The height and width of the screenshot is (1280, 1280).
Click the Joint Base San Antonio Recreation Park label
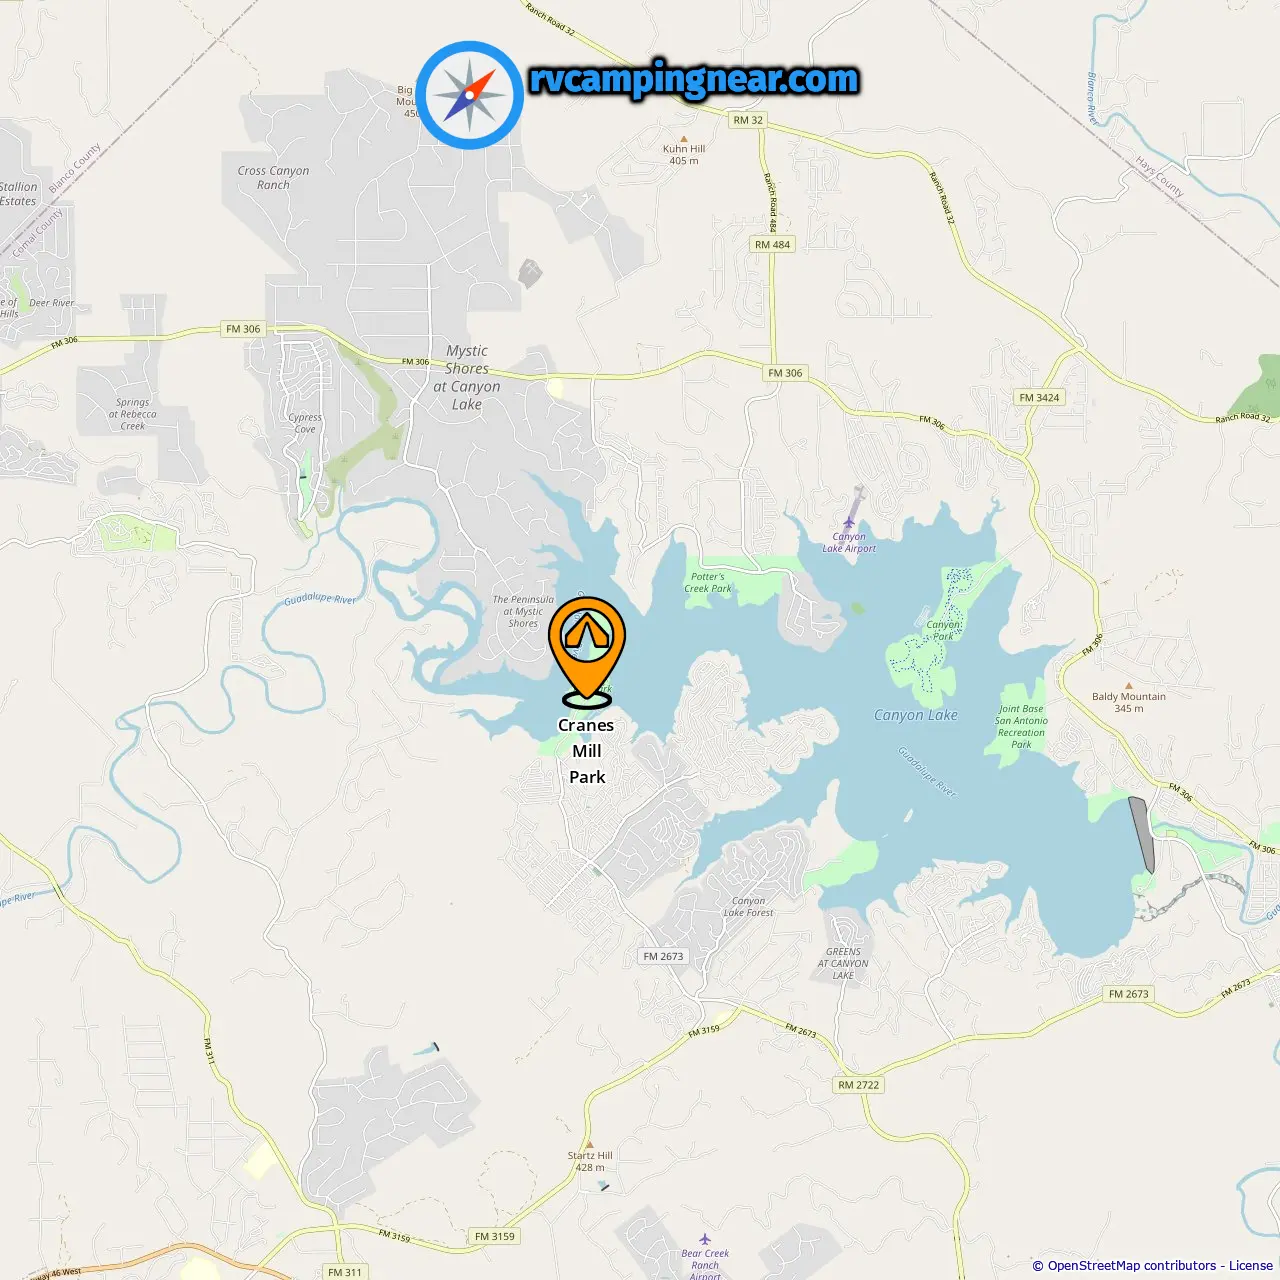pyautogui.click(x=1021, y=727)
